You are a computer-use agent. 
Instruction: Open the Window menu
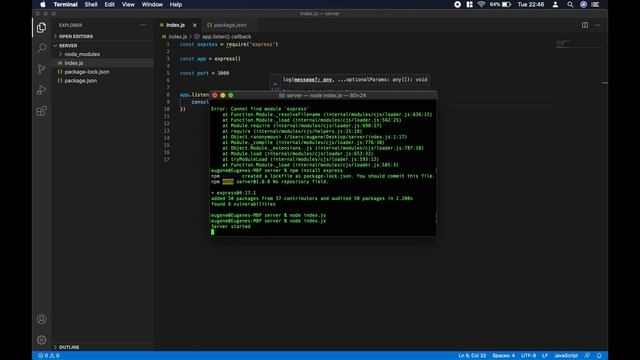pyautogui.click(x=152, y=4)
